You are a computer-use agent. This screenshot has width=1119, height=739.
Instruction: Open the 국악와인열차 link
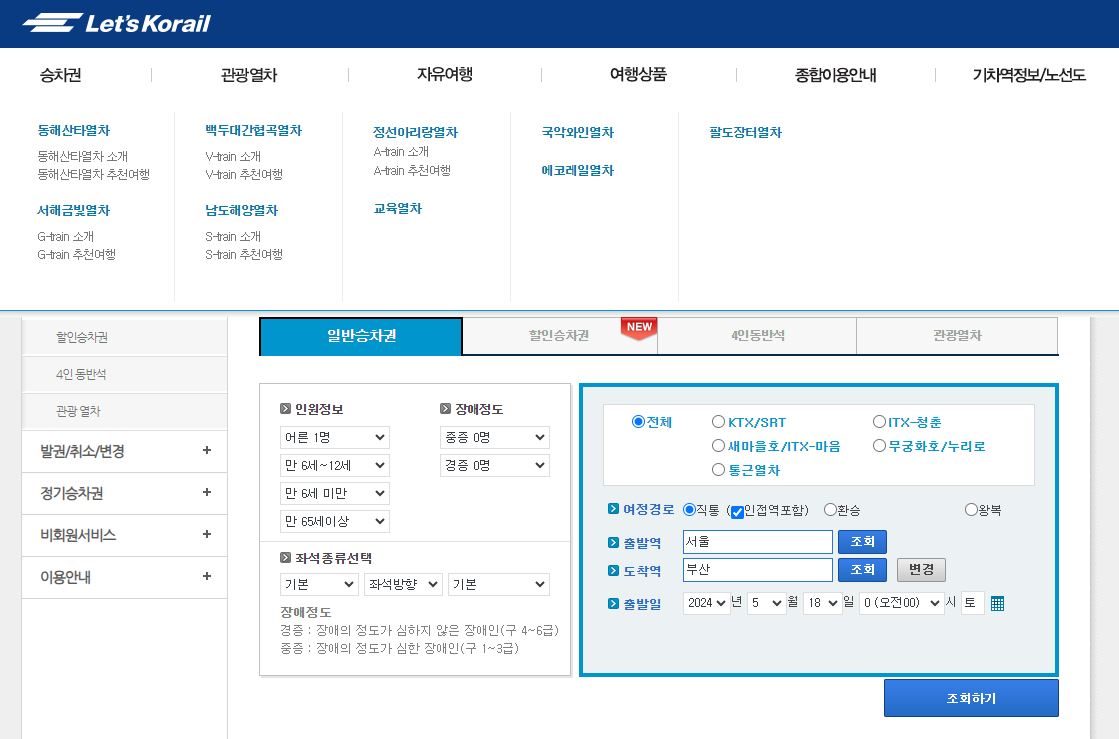tap(577, 132)
